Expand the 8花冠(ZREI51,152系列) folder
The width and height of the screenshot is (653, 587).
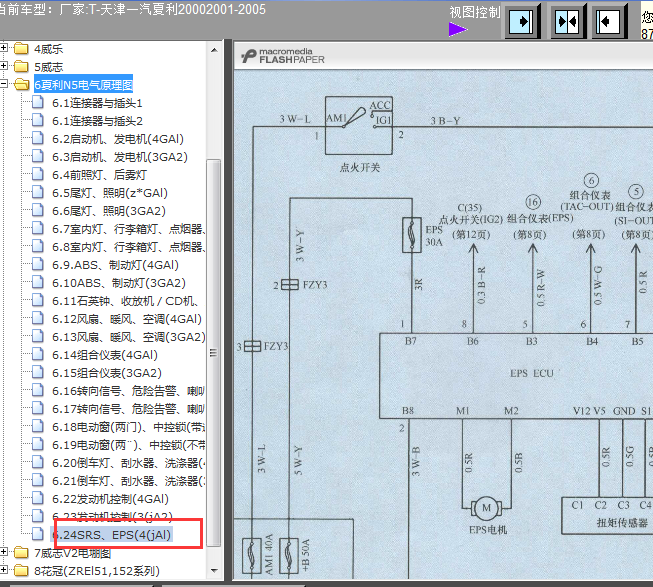[4, 570]
